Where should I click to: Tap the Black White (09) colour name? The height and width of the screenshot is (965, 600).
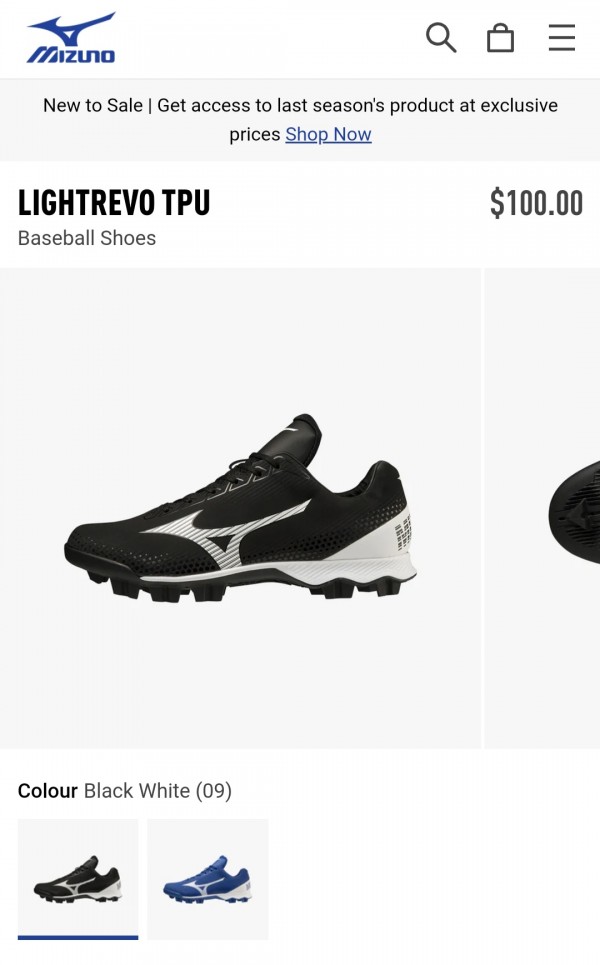pos(158,791)
